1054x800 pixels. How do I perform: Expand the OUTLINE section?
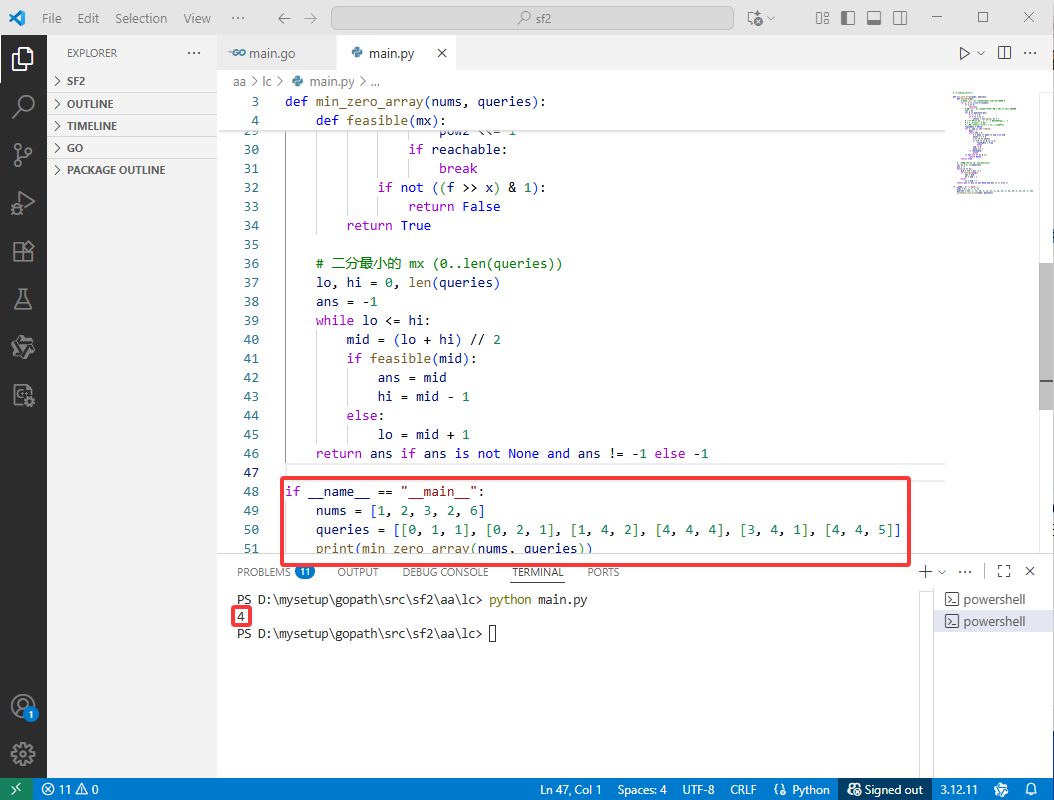pos(132,104)
